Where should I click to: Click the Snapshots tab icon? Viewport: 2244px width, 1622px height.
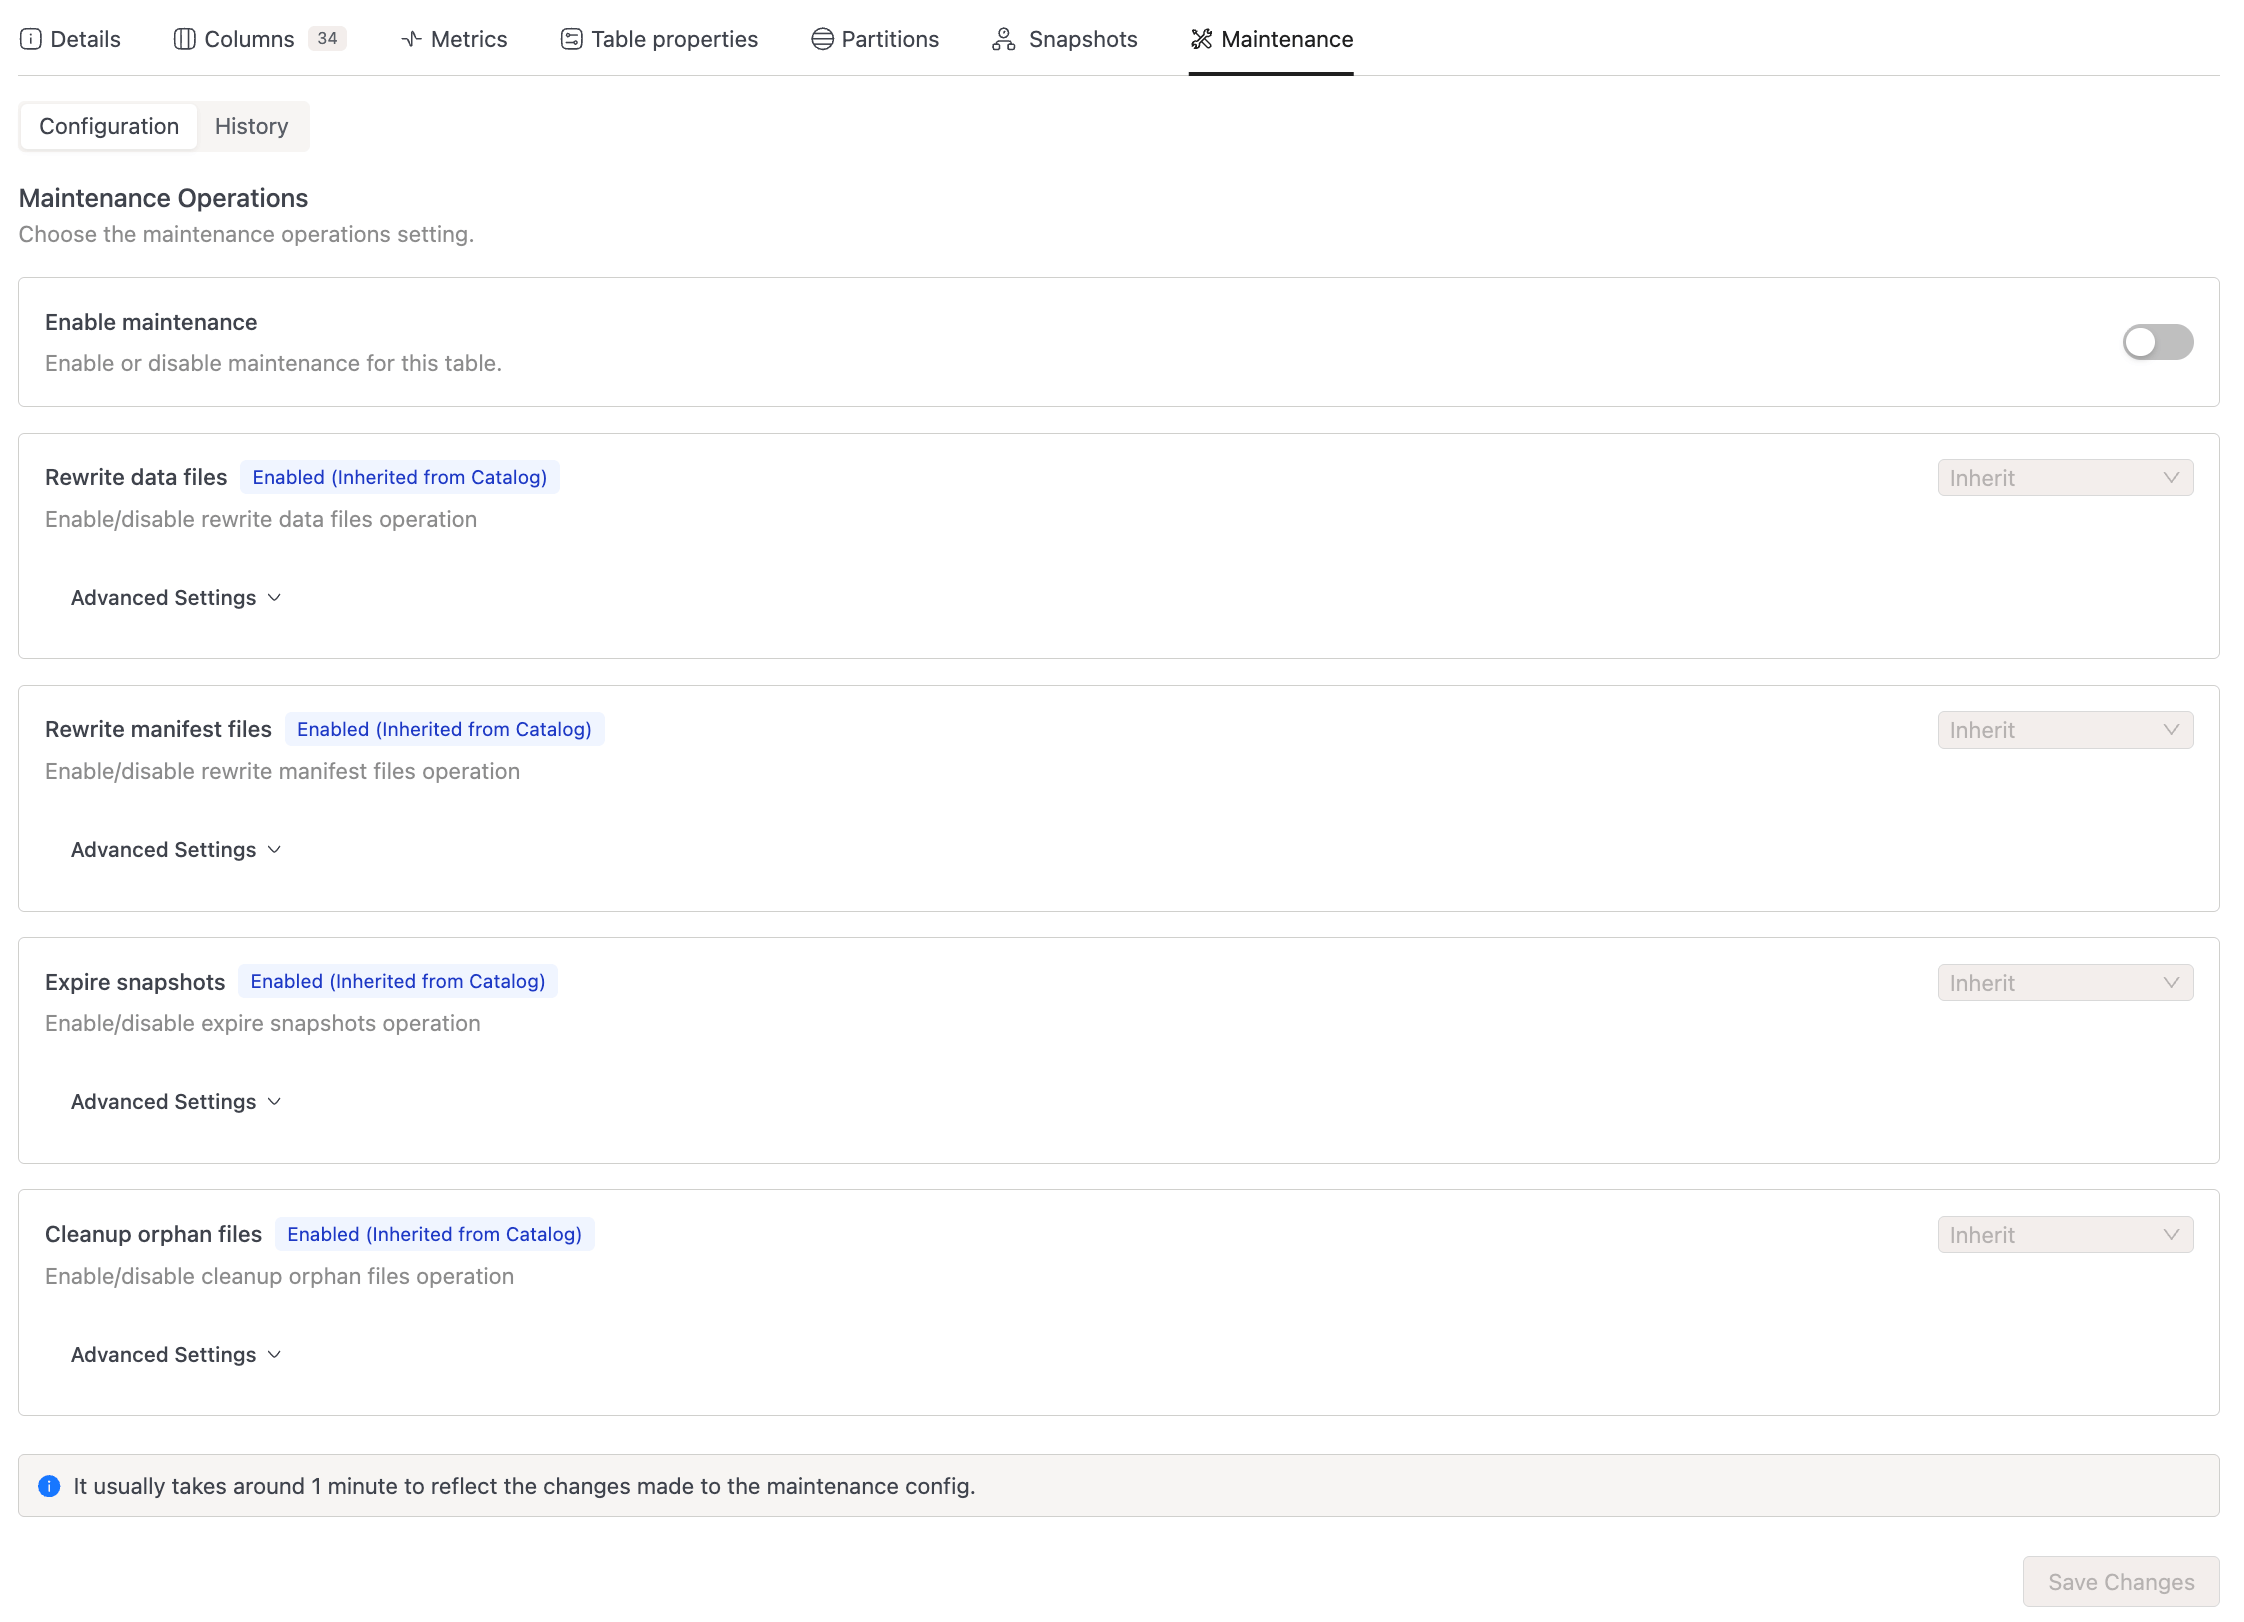pos(1003,39)
